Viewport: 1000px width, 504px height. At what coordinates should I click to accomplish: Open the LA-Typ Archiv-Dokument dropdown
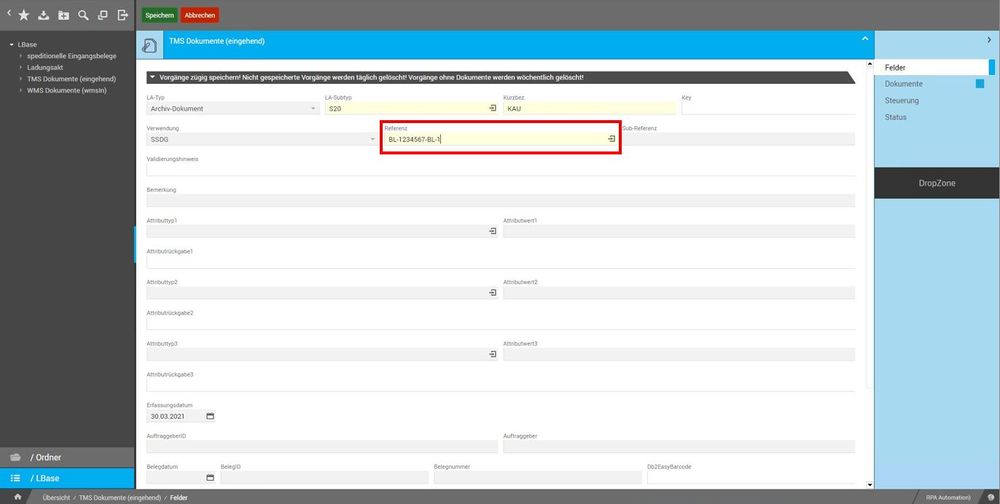coord(313,108)
